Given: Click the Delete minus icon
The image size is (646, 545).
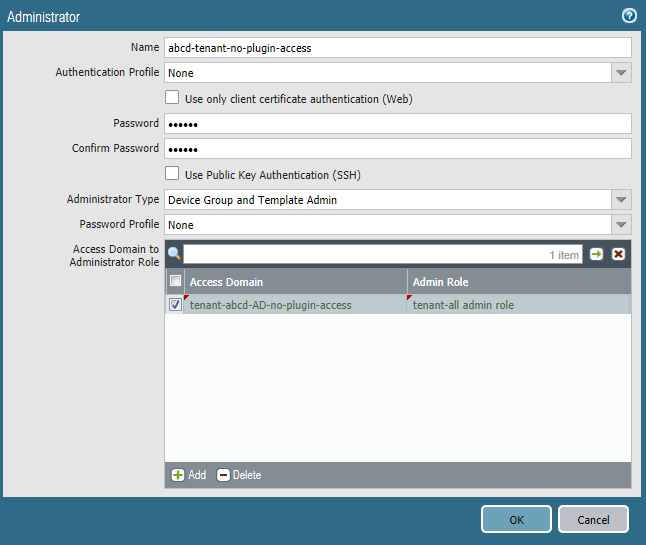Looking at the screenshot, I should point(223,475).
